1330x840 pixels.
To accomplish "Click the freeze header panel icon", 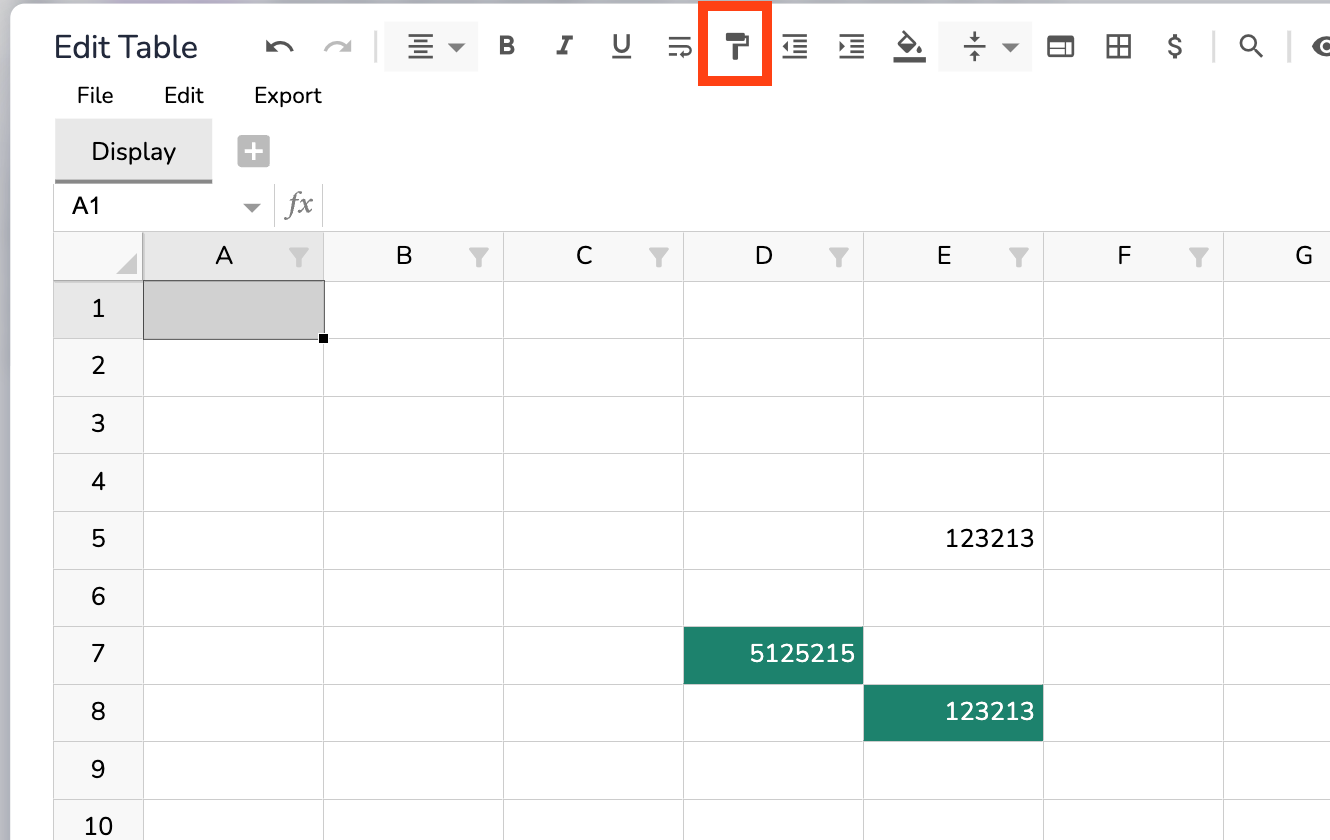I will (1061, 47).
